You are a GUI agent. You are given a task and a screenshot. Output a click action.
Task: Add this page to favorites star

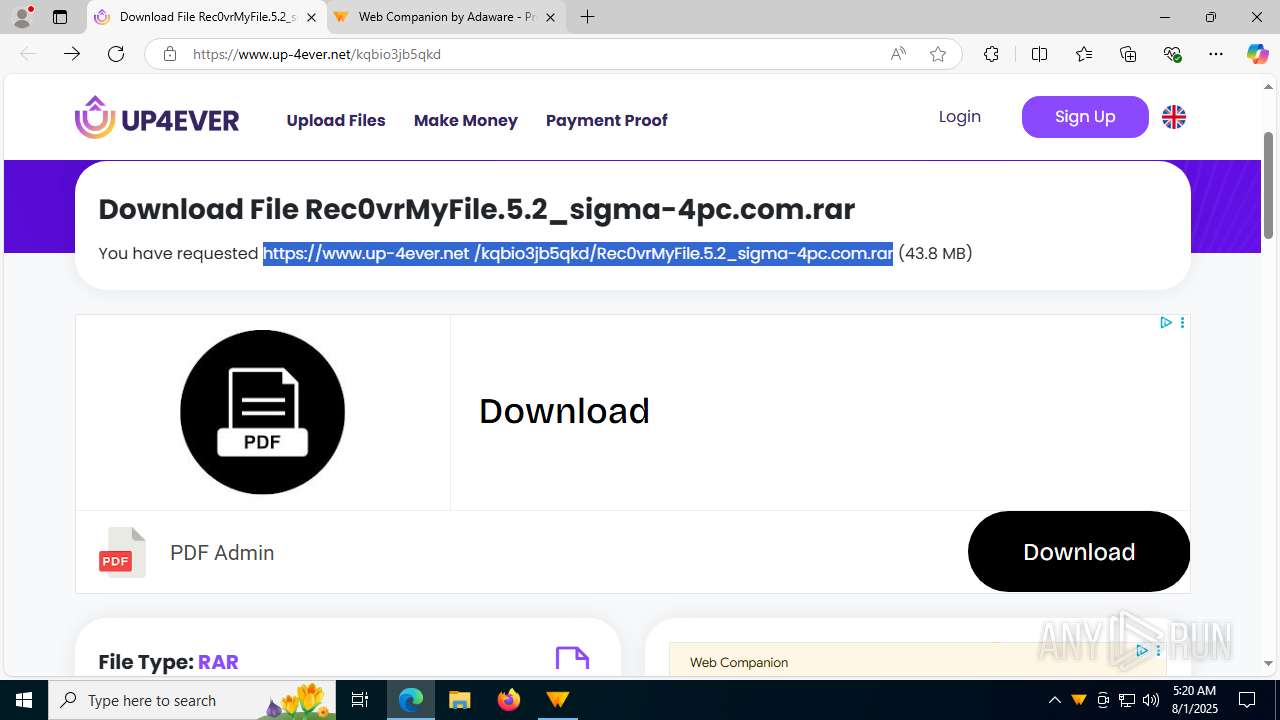tap(938, 54)
